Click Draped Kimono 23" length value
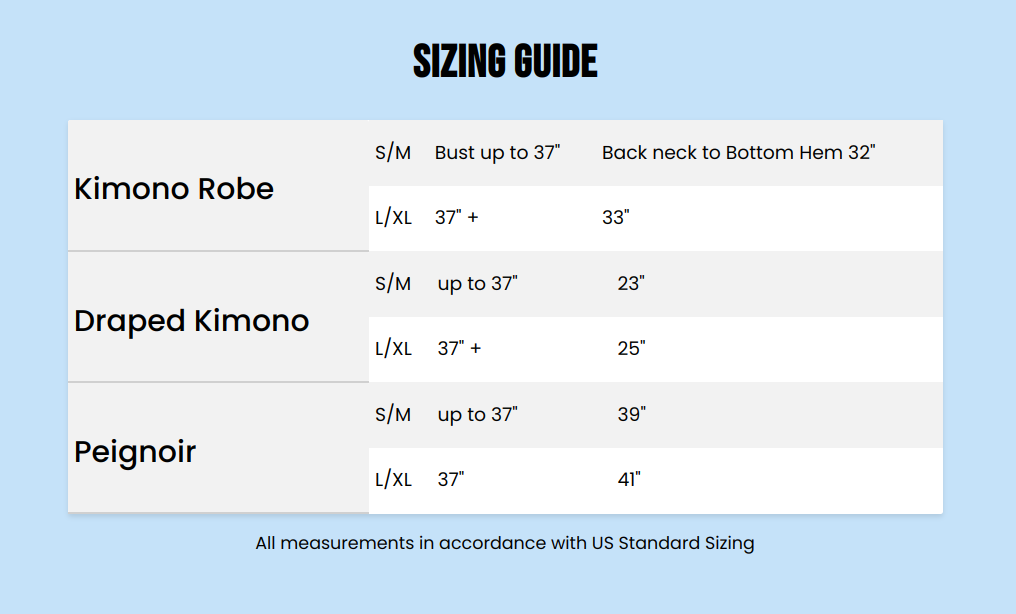 631,284
